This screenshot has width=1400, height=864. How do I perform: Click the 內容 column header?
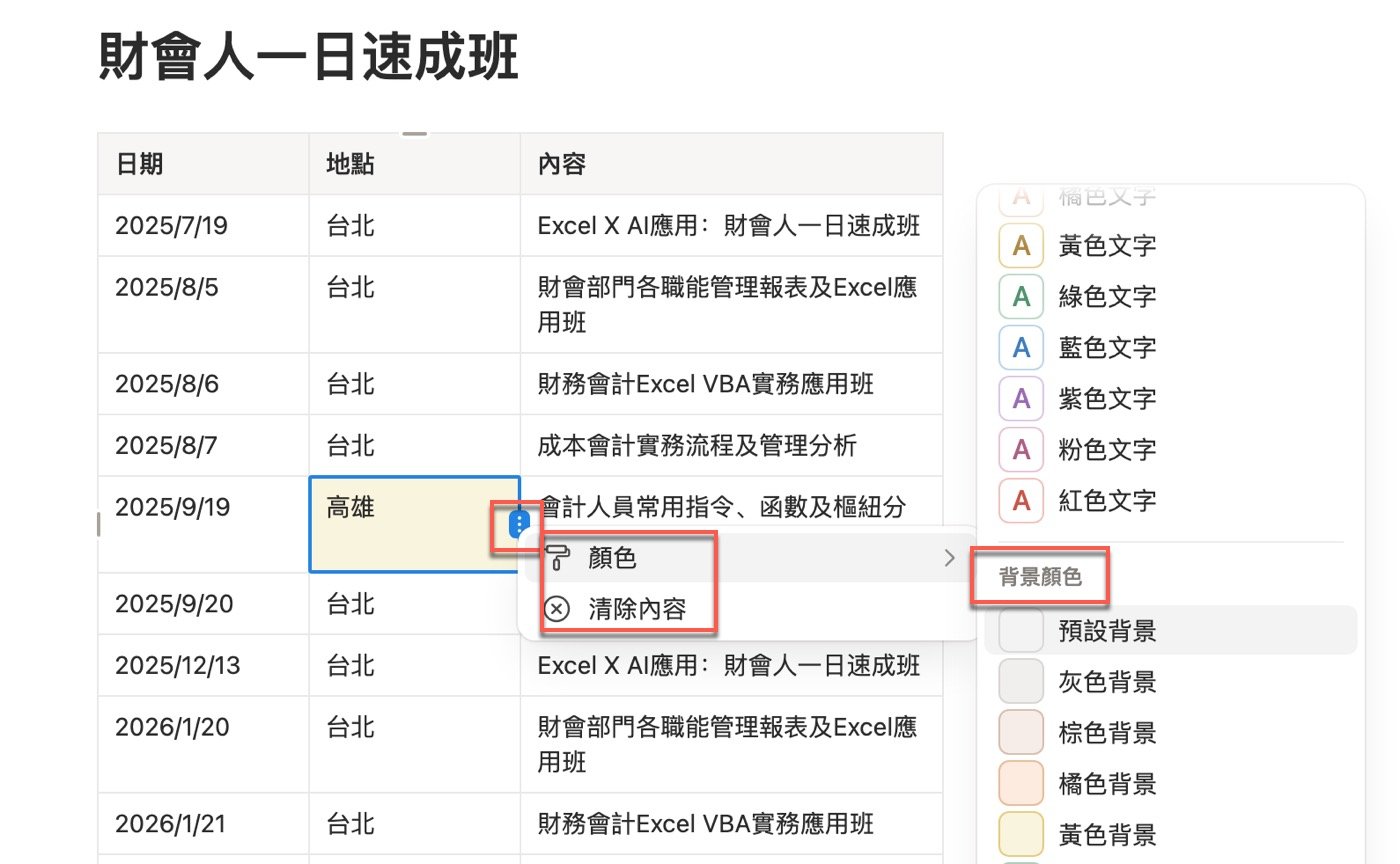tap(731, 164)
